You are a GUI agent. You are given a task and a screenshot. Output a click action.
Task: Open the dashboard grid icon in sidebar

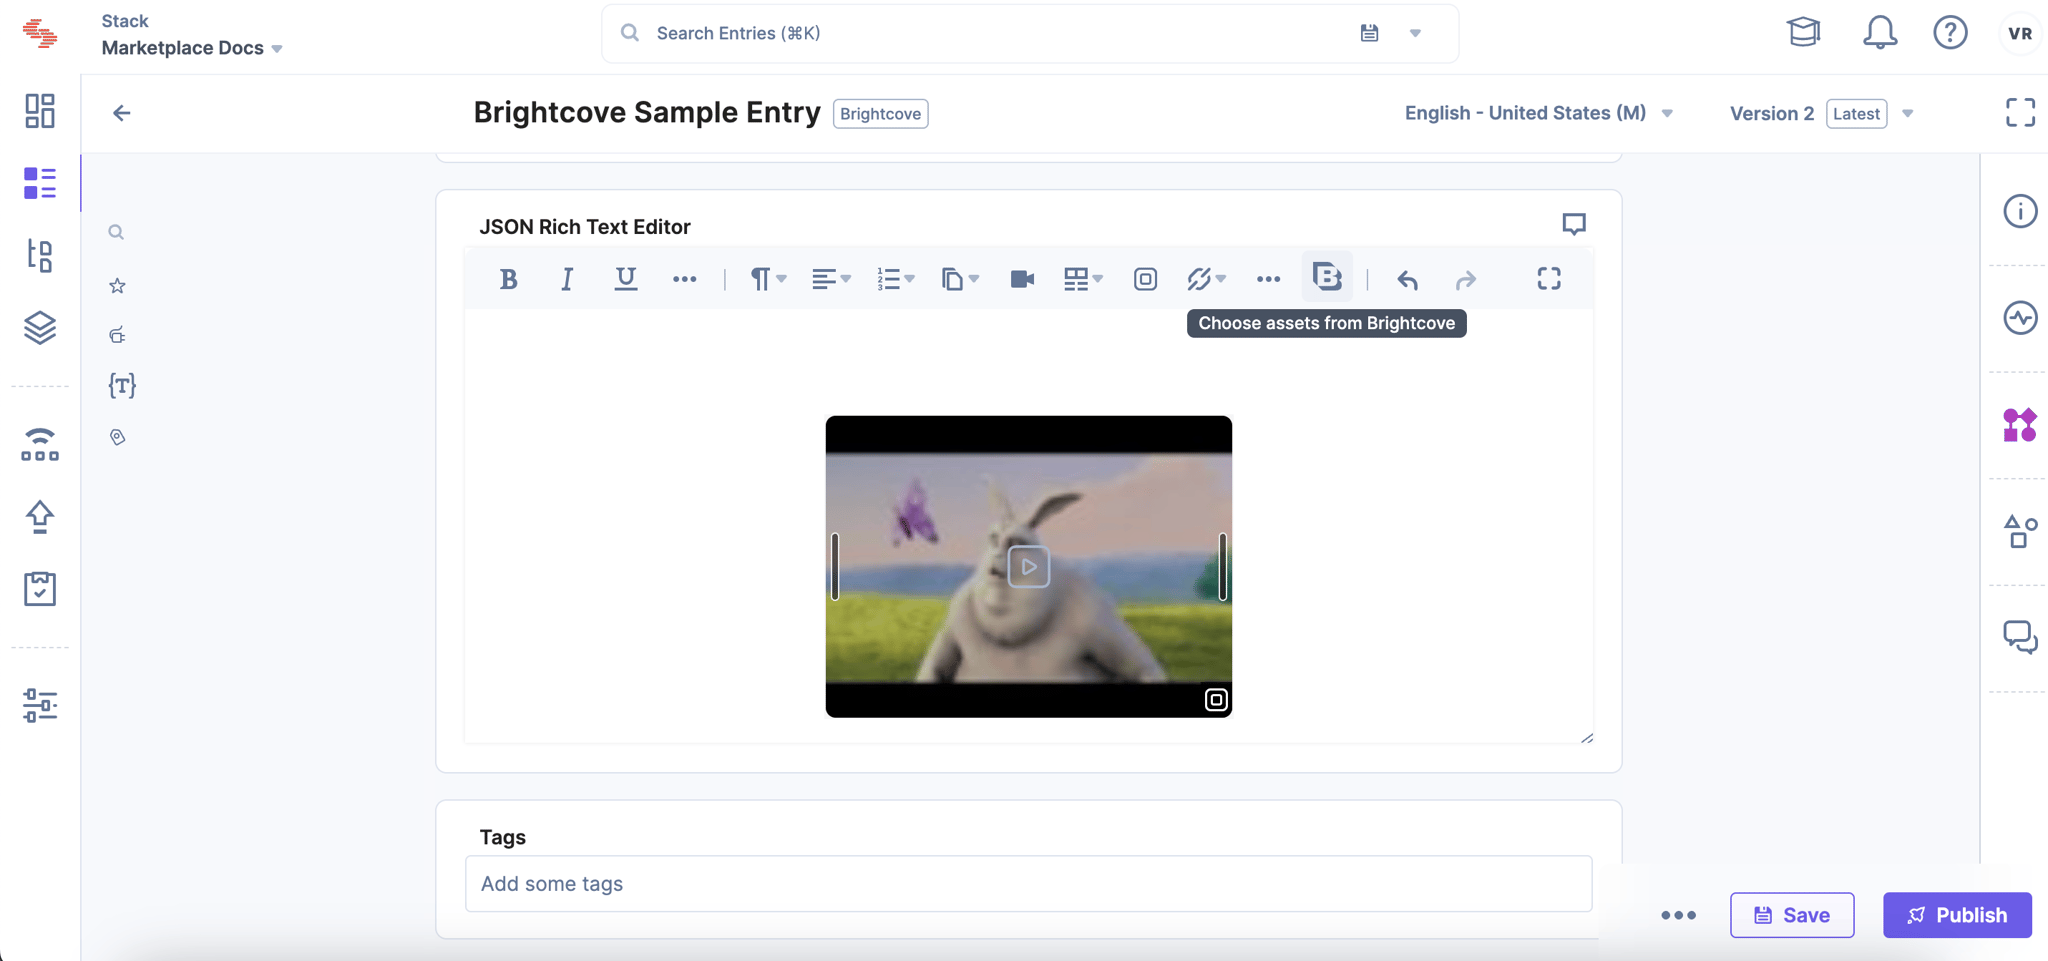pos(40,111)
